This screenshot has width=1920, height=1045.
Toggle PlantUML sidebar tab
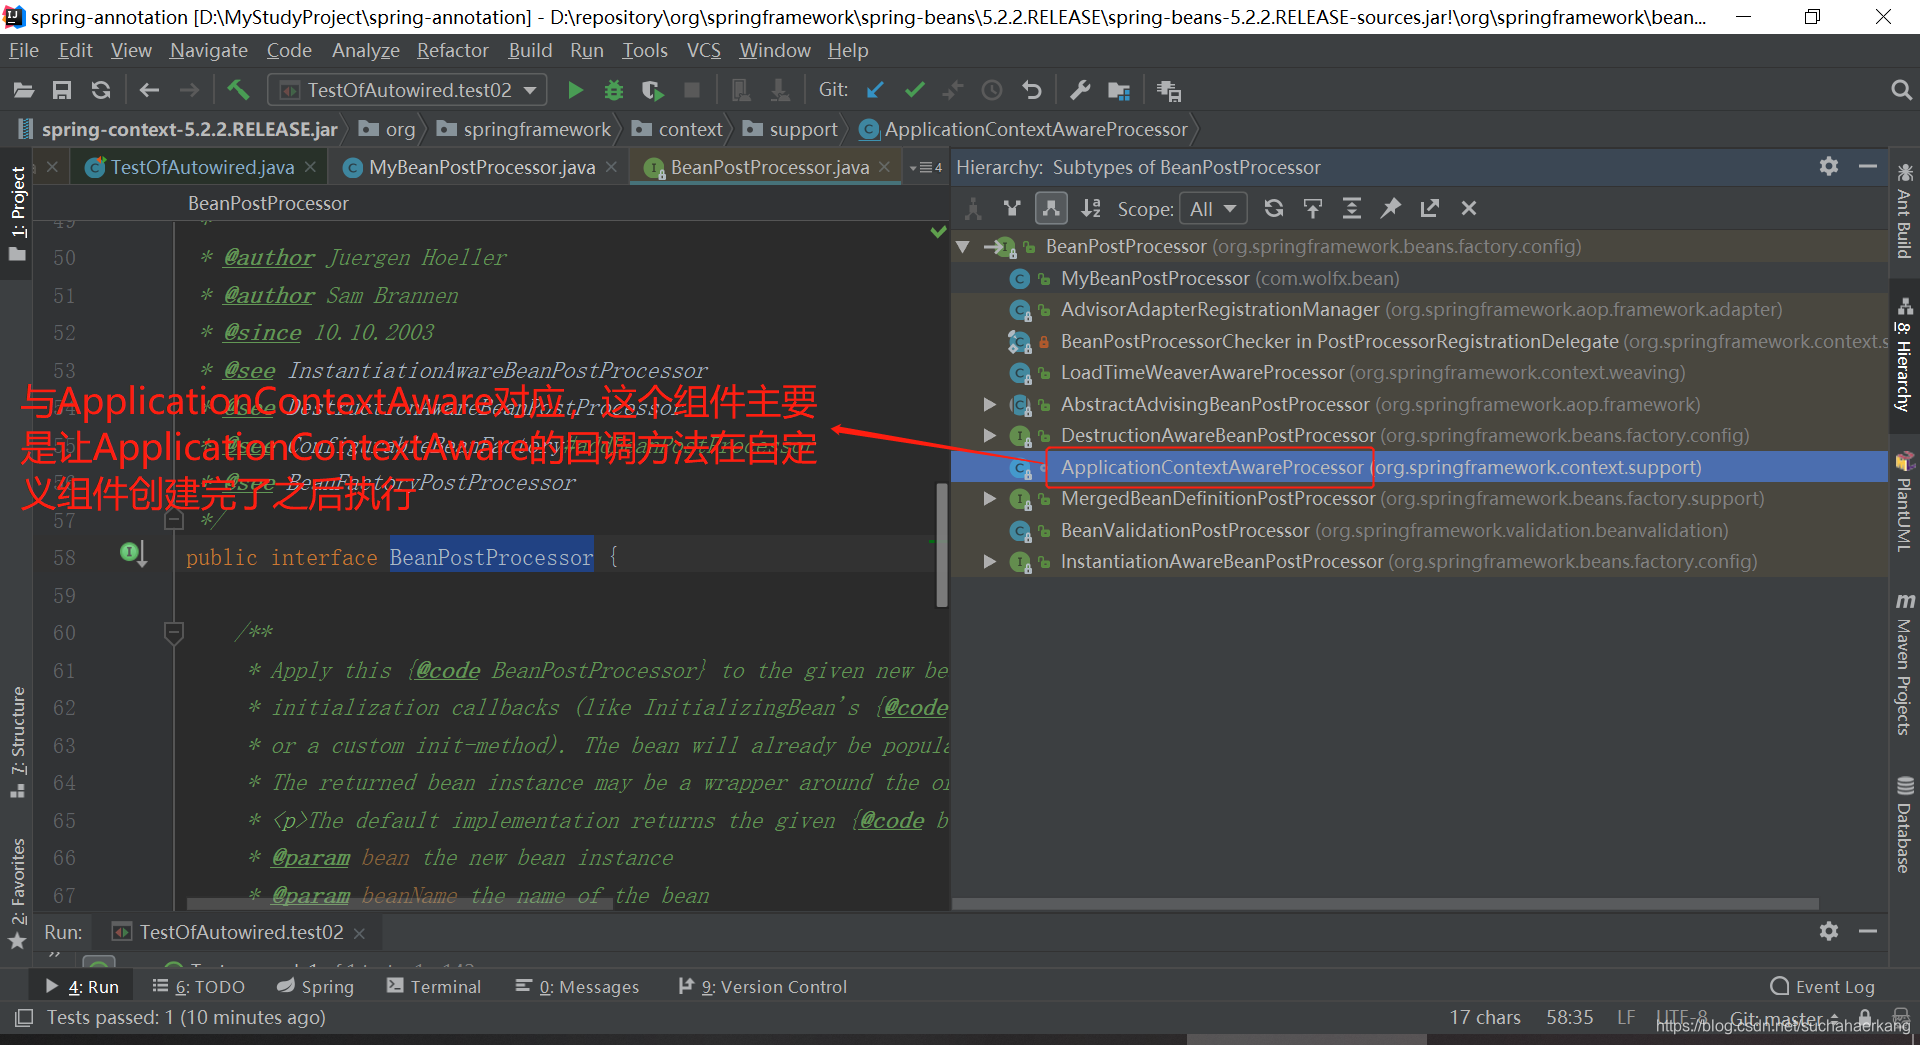(1904, 503)
